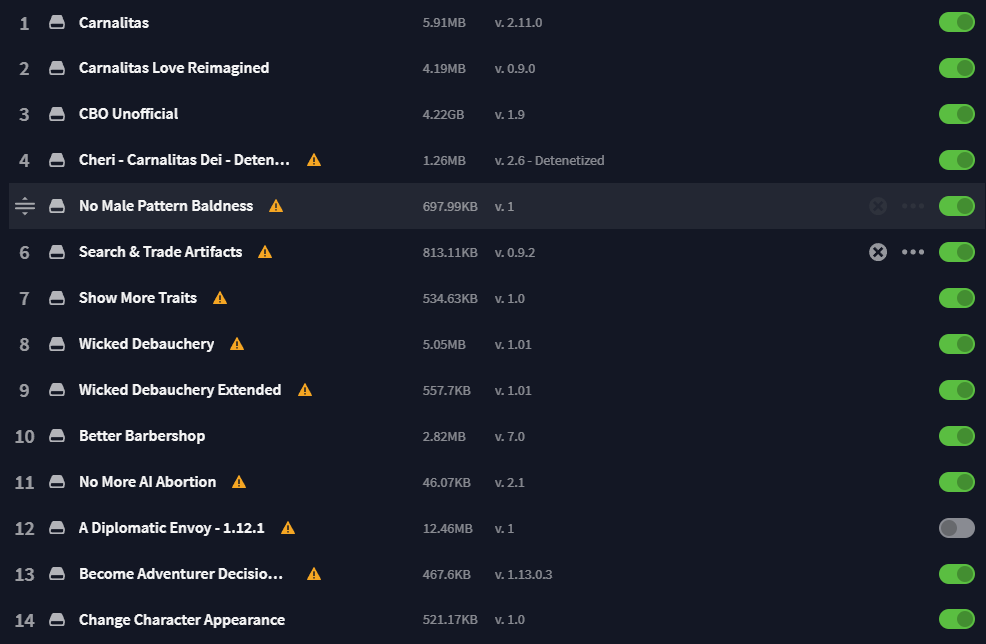Disable the Carnalitas mod toggle

pos(956,22)
